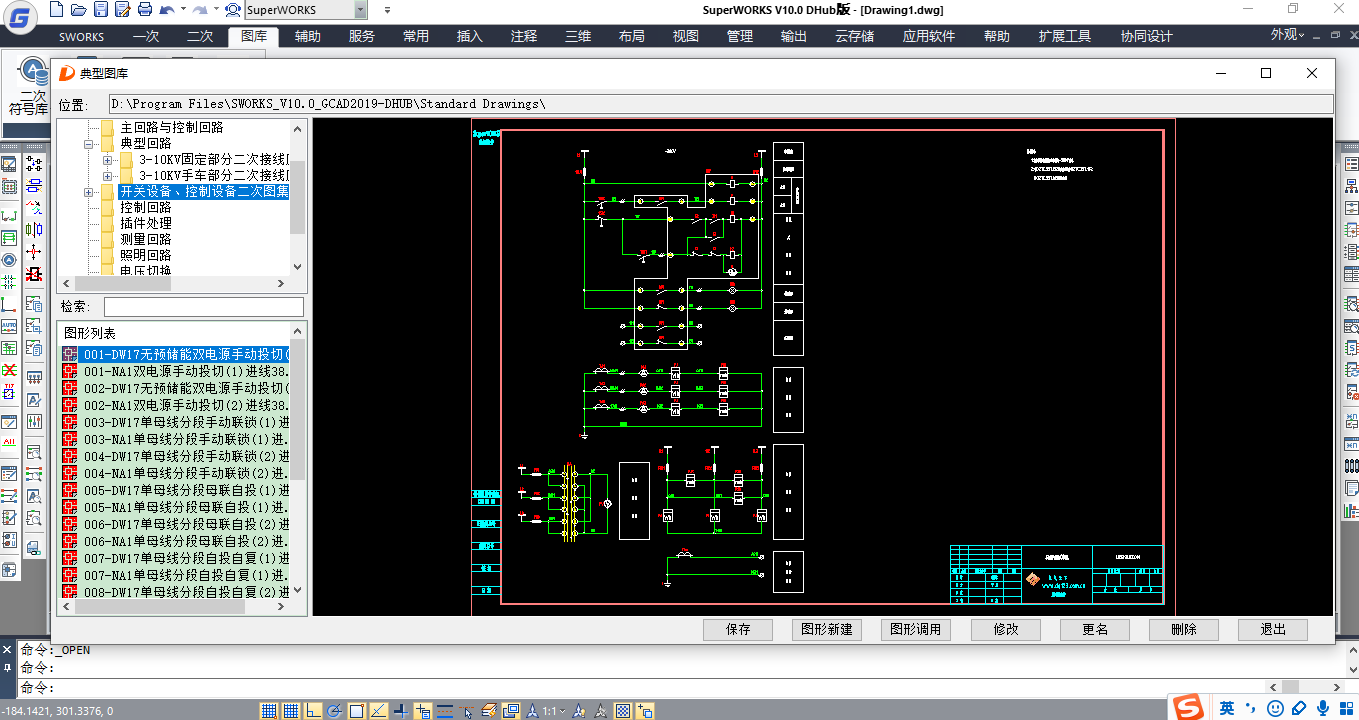1359x720 pixels.
Task: Click the drawing list vertical scrollbar
Action: [298, 462]
